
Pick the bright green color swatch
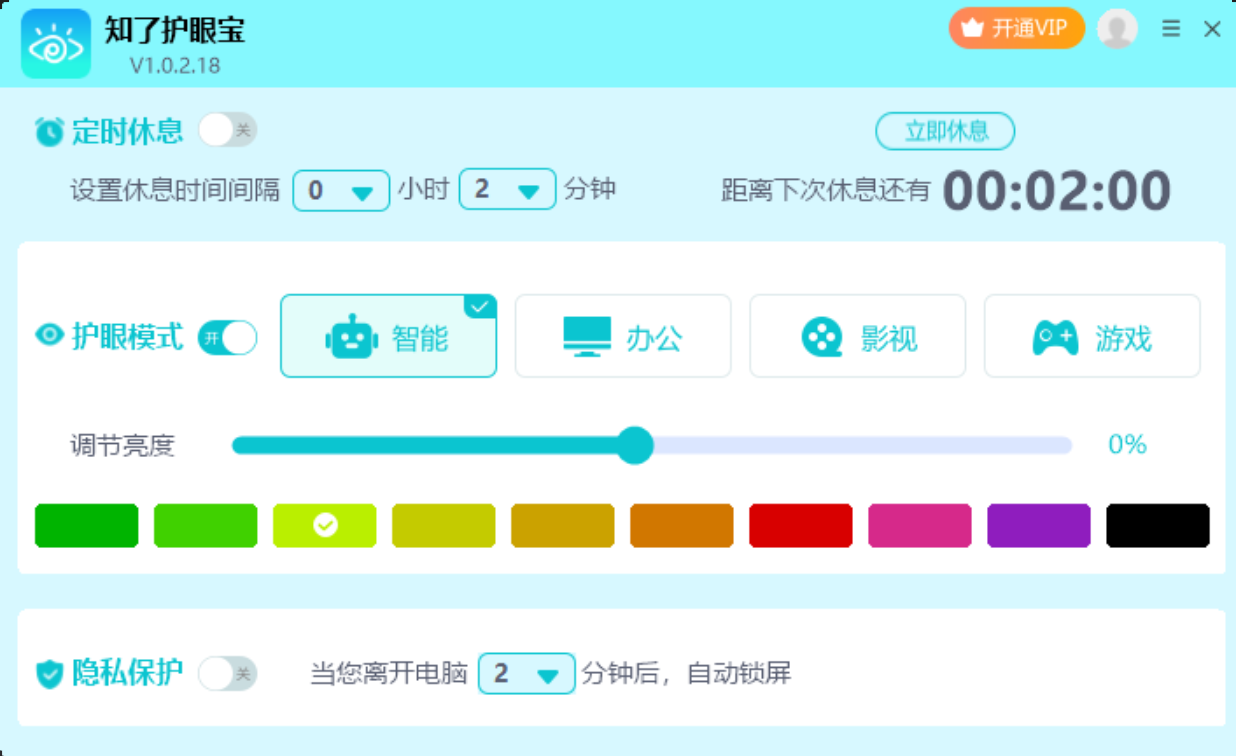pyautogui.click(x=205, y=526)
